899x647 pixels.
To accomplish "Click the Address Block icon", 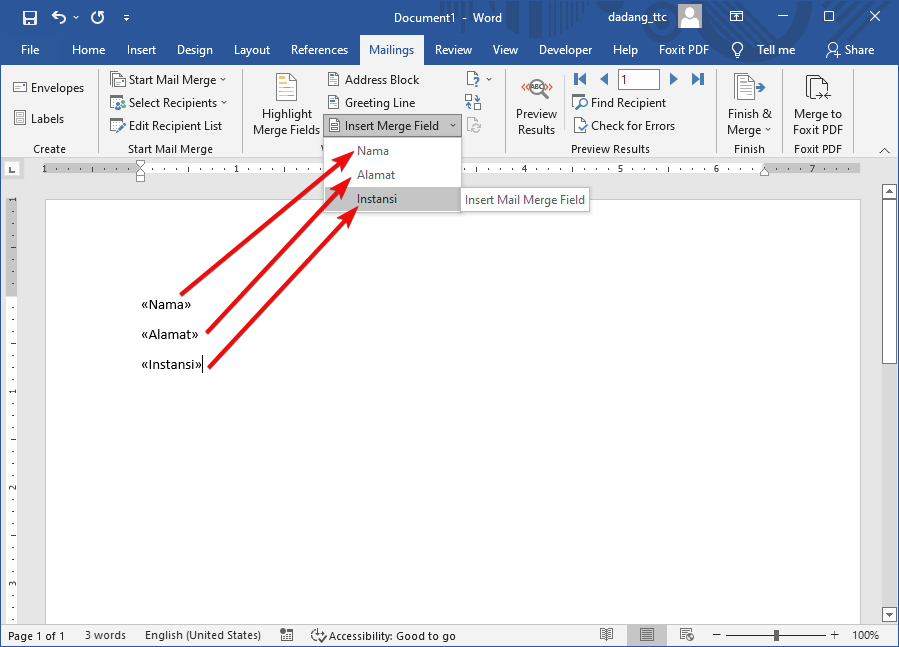I will click(334, 80).
